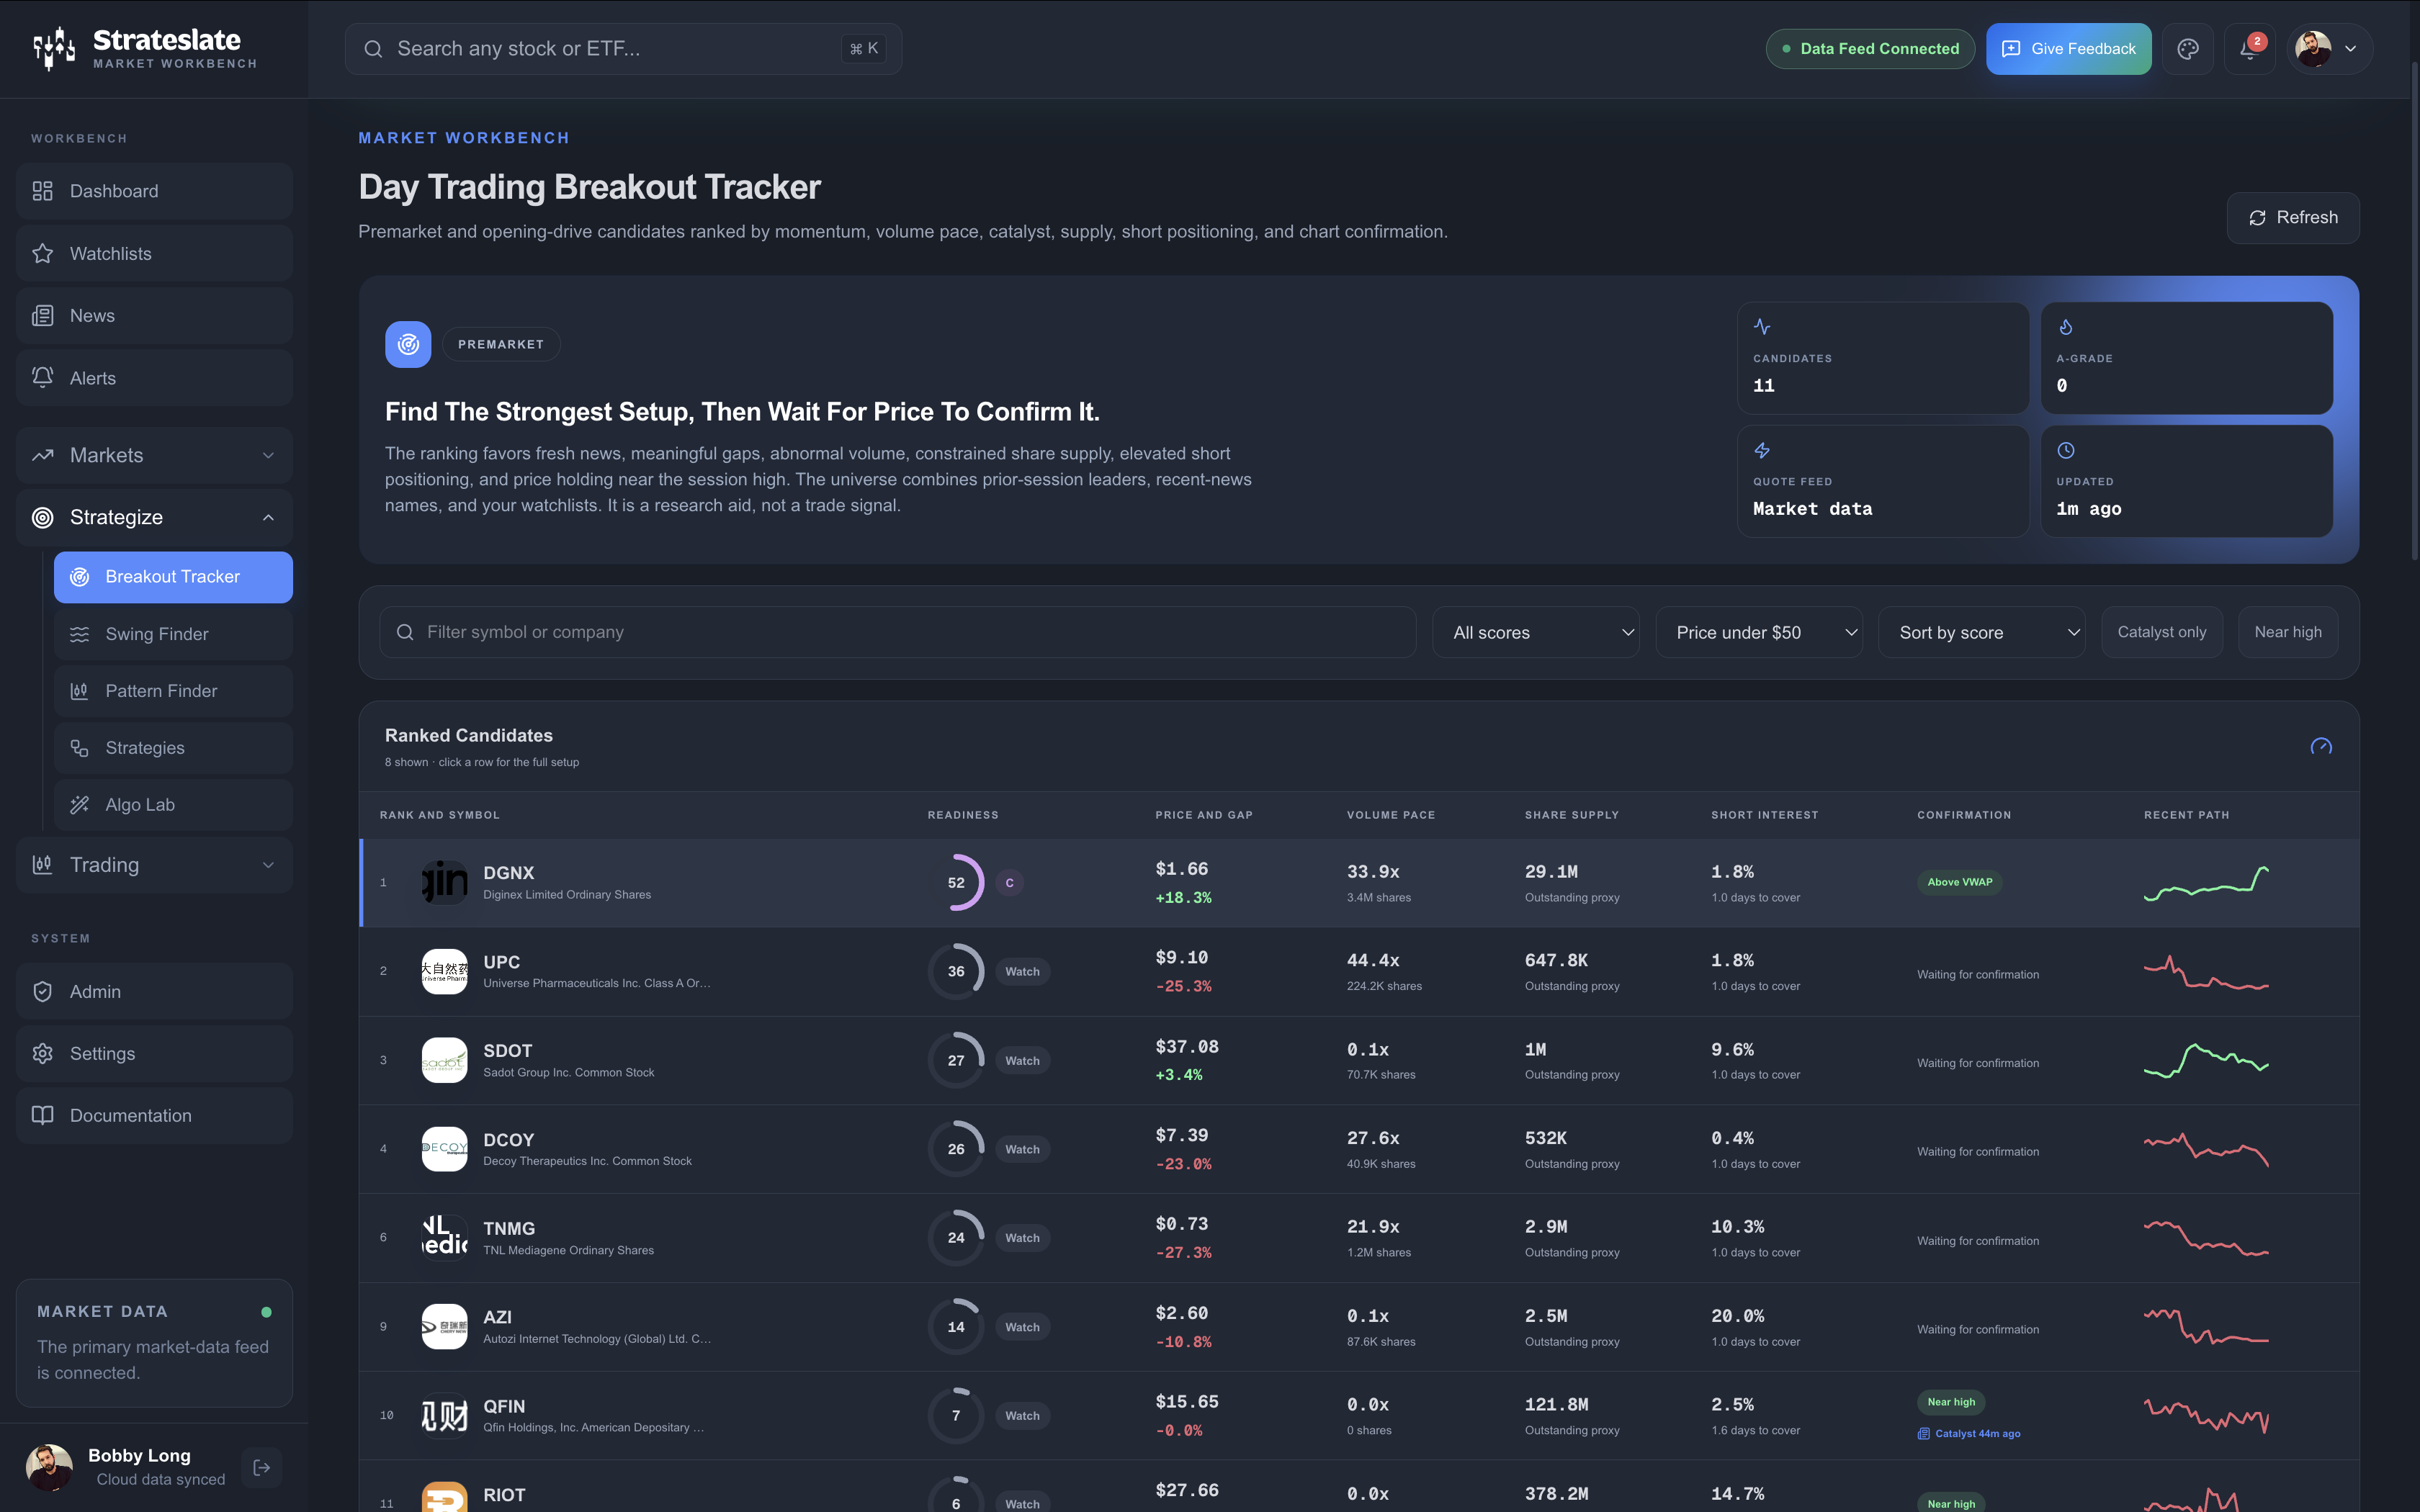The image size is (2420, 1512).
Task: Click the Watch badge on the AZI row
Action: pyautogui.click(x=1022, y=1327)
